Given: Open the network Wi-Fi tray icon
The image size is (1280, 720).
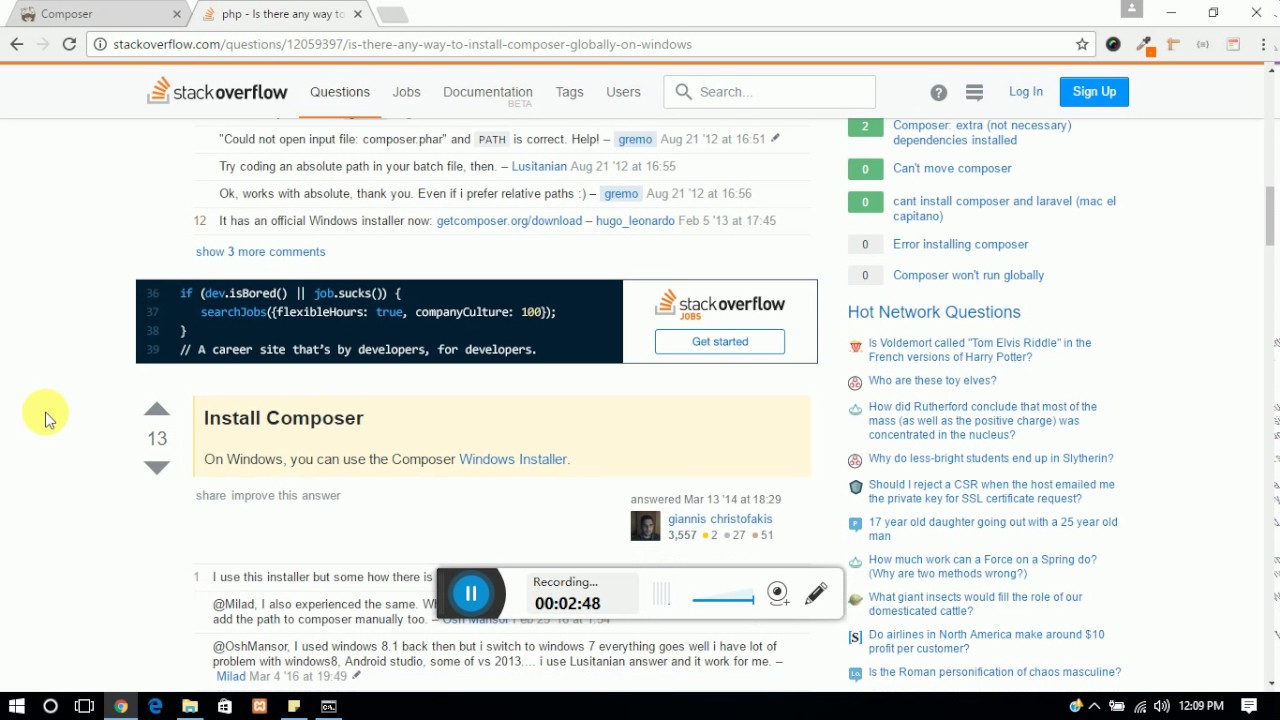Looking at the screenshot, I should pyautogui.click(x=1140, y=707).
